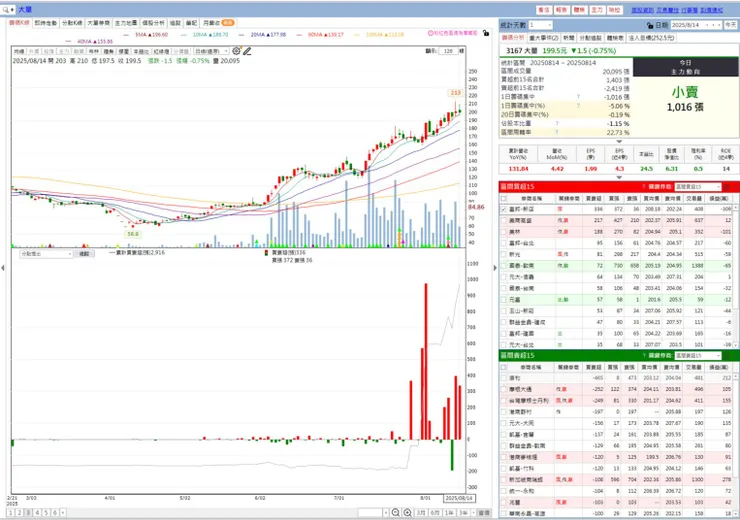Click help mark beside 1日籌碼集中(%)

tap(578, 106)
